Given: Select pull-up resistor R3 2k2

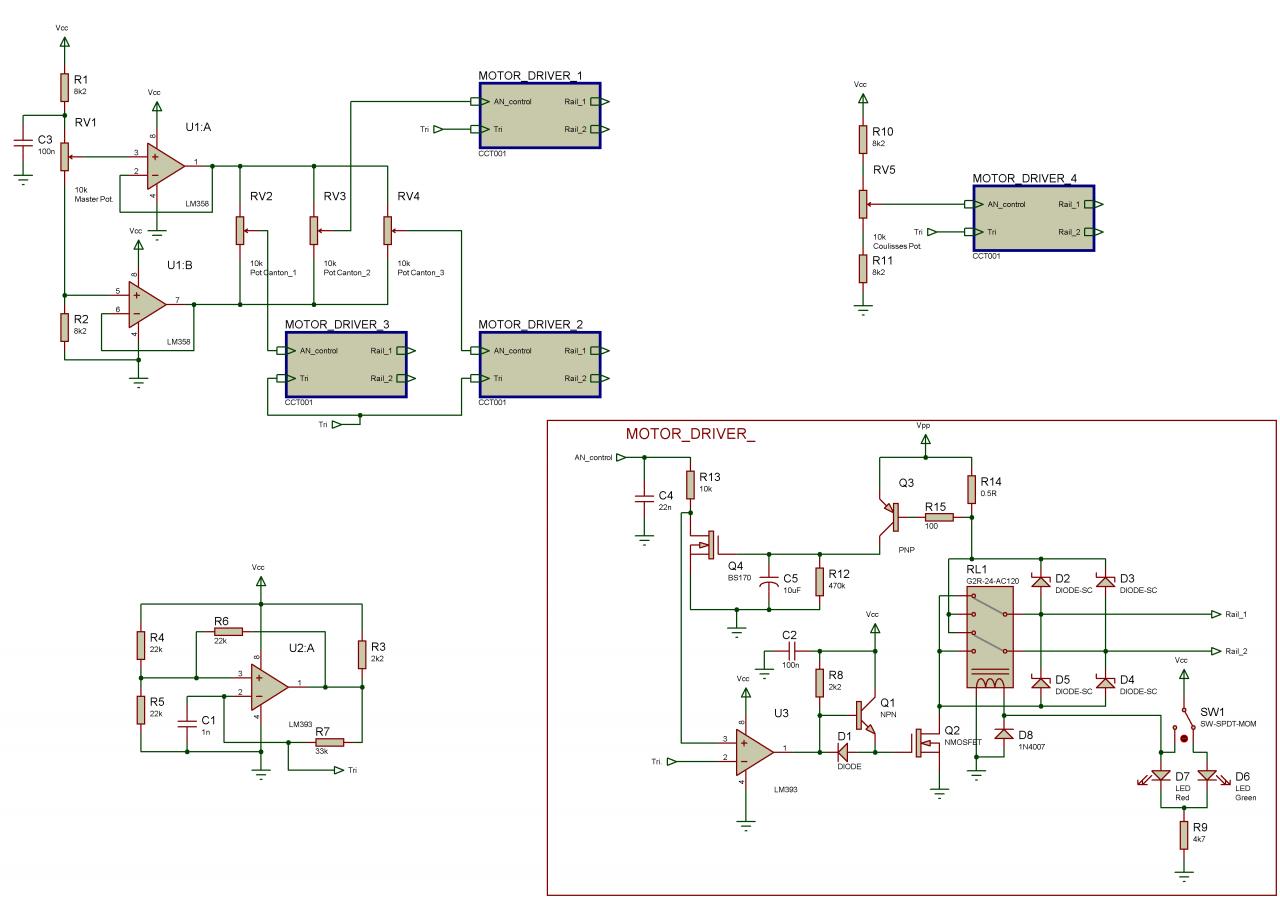Looking at the screenshot, I should click(361, 655).
